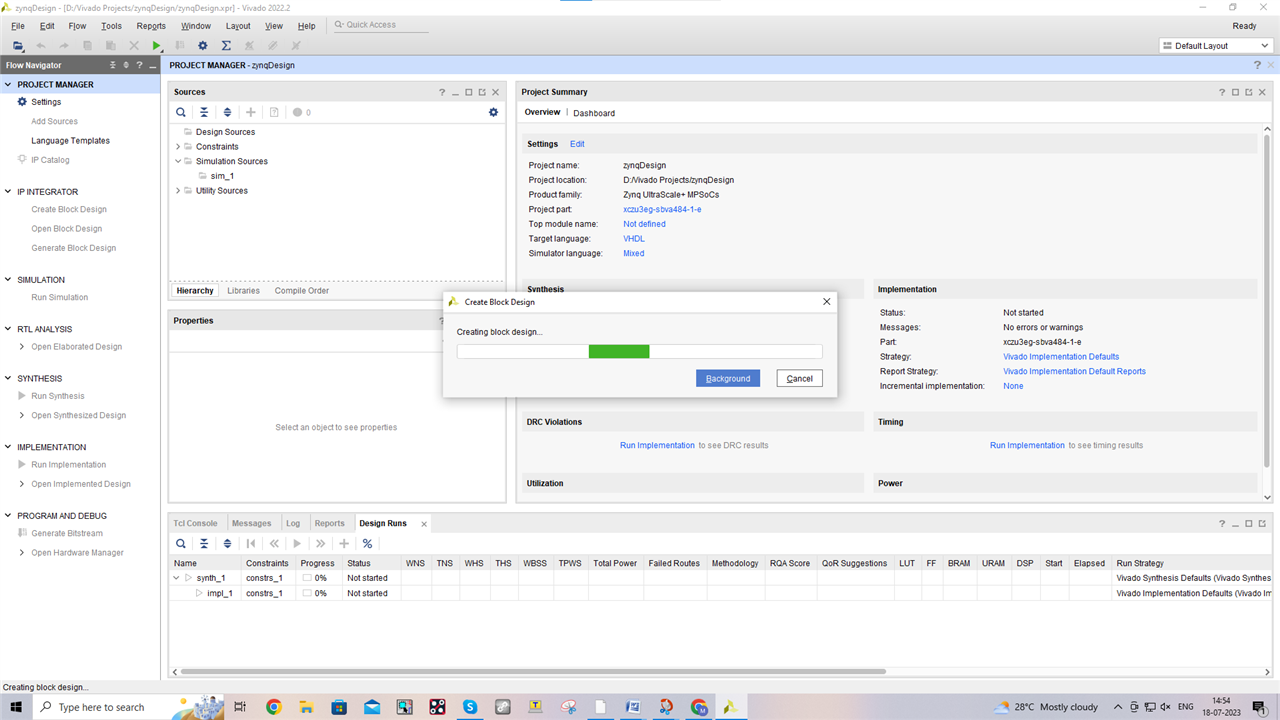
Task: Collapse SIMULATION section in navigator
Action: tap(8, 280)
